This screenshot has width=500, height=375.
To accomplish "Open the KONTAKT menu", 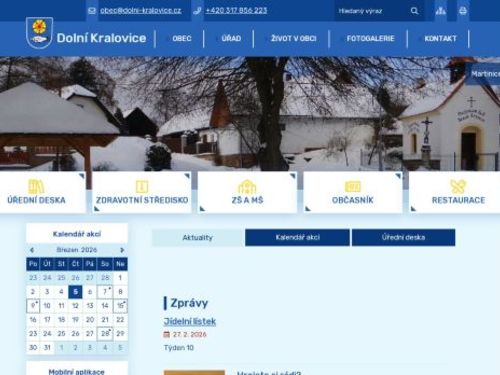I will 440,39.
